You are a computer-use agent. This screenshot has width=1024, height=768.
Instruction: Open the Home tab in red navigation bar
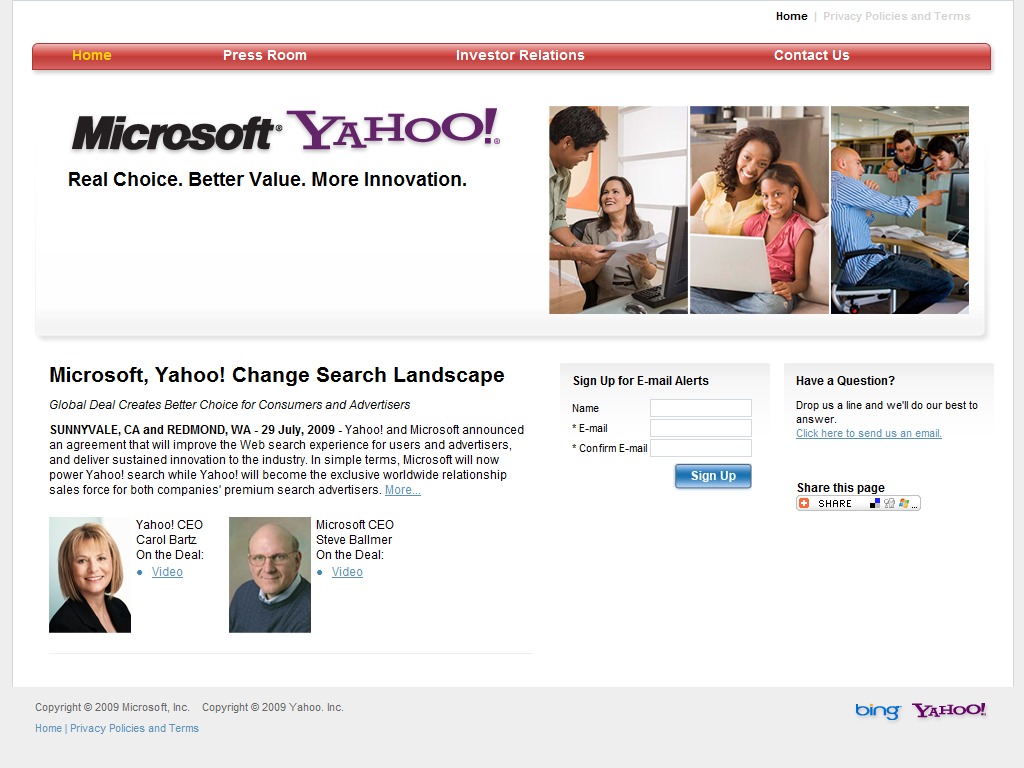(x=91, y=56)
